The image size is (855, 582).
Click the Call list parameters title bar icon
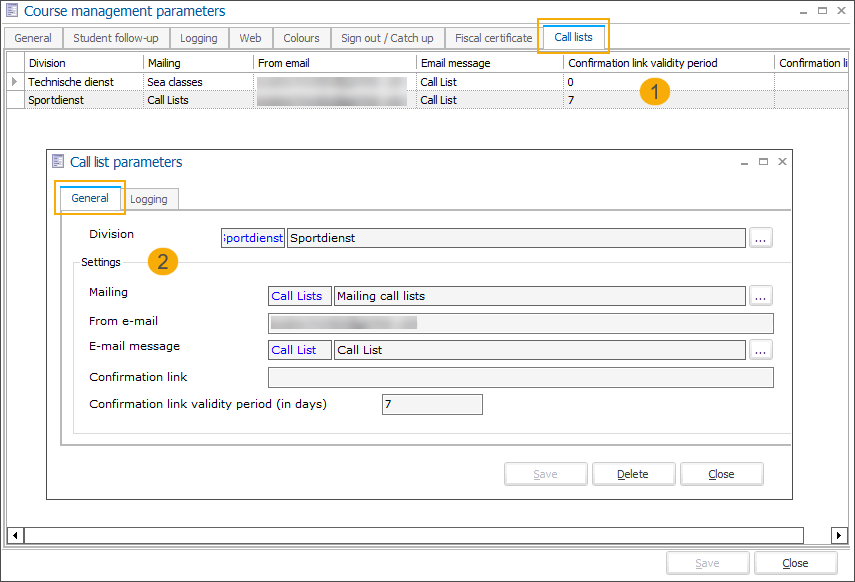59,161
